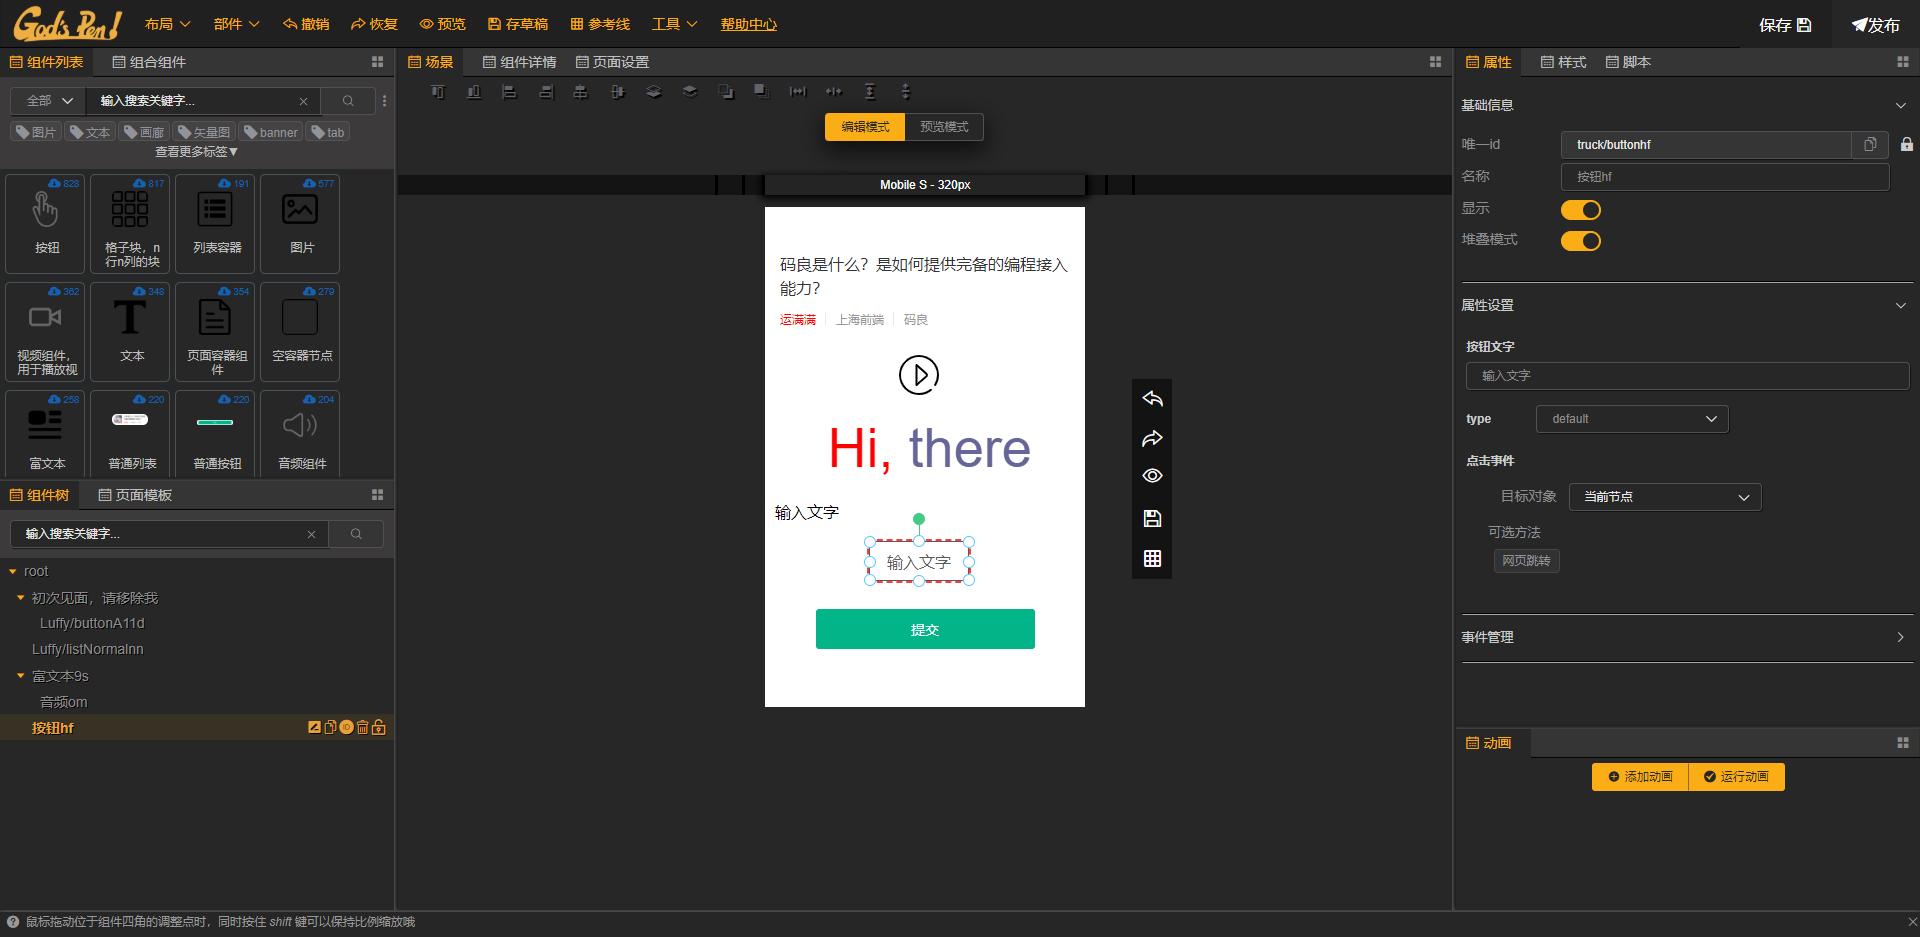Click the horizontal distribute spacing icon

tap(797, 92)
